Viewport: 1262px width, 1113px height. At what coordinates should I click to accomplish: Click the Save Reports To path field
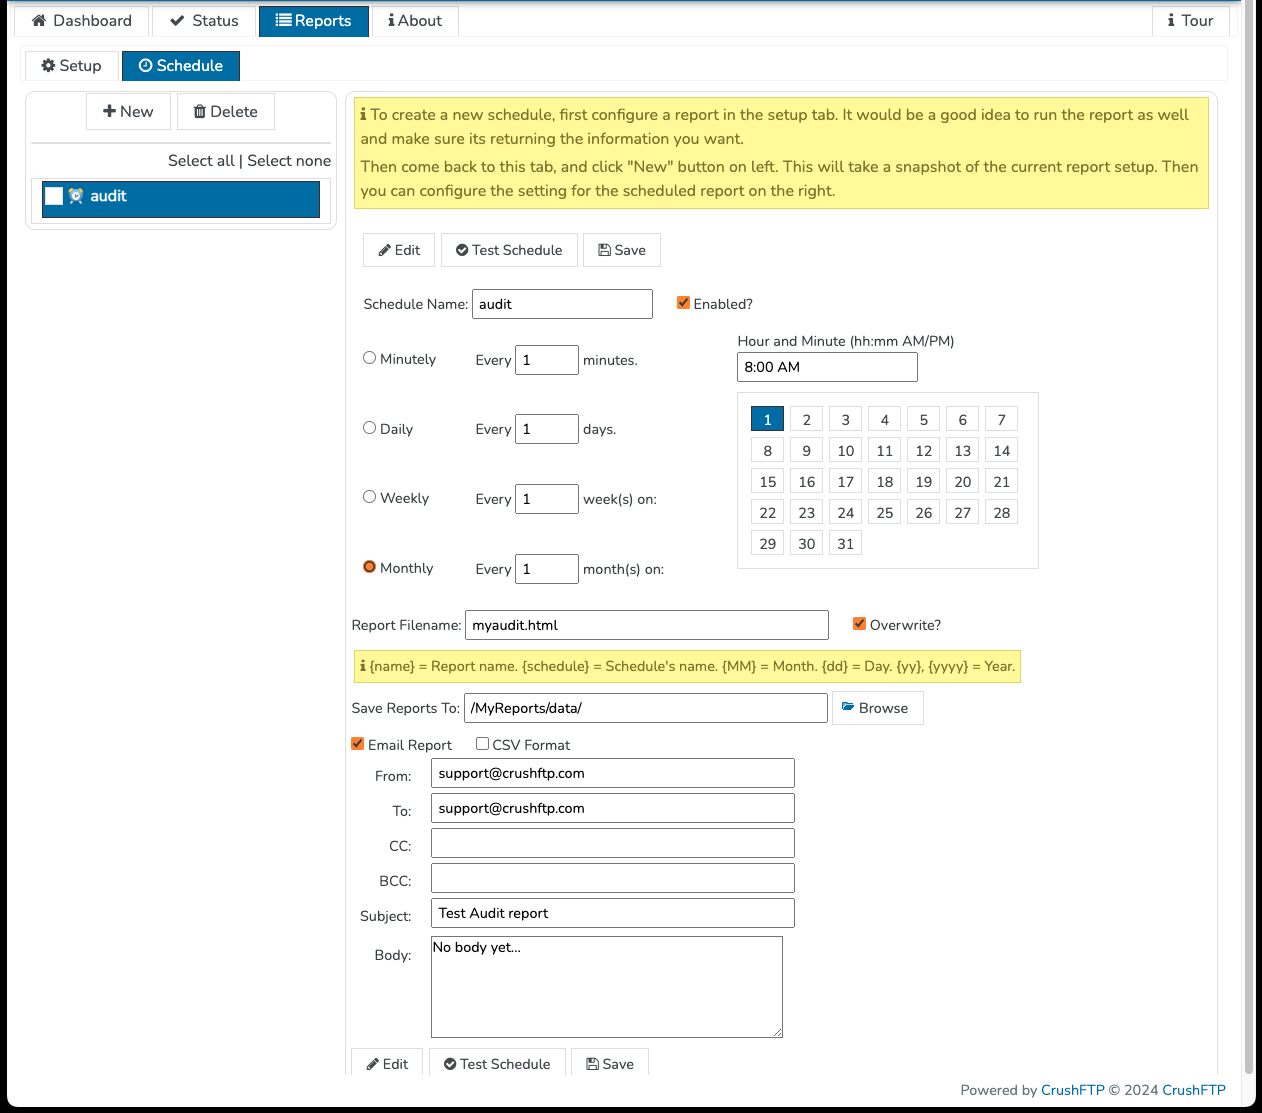(x=646, y=708)
